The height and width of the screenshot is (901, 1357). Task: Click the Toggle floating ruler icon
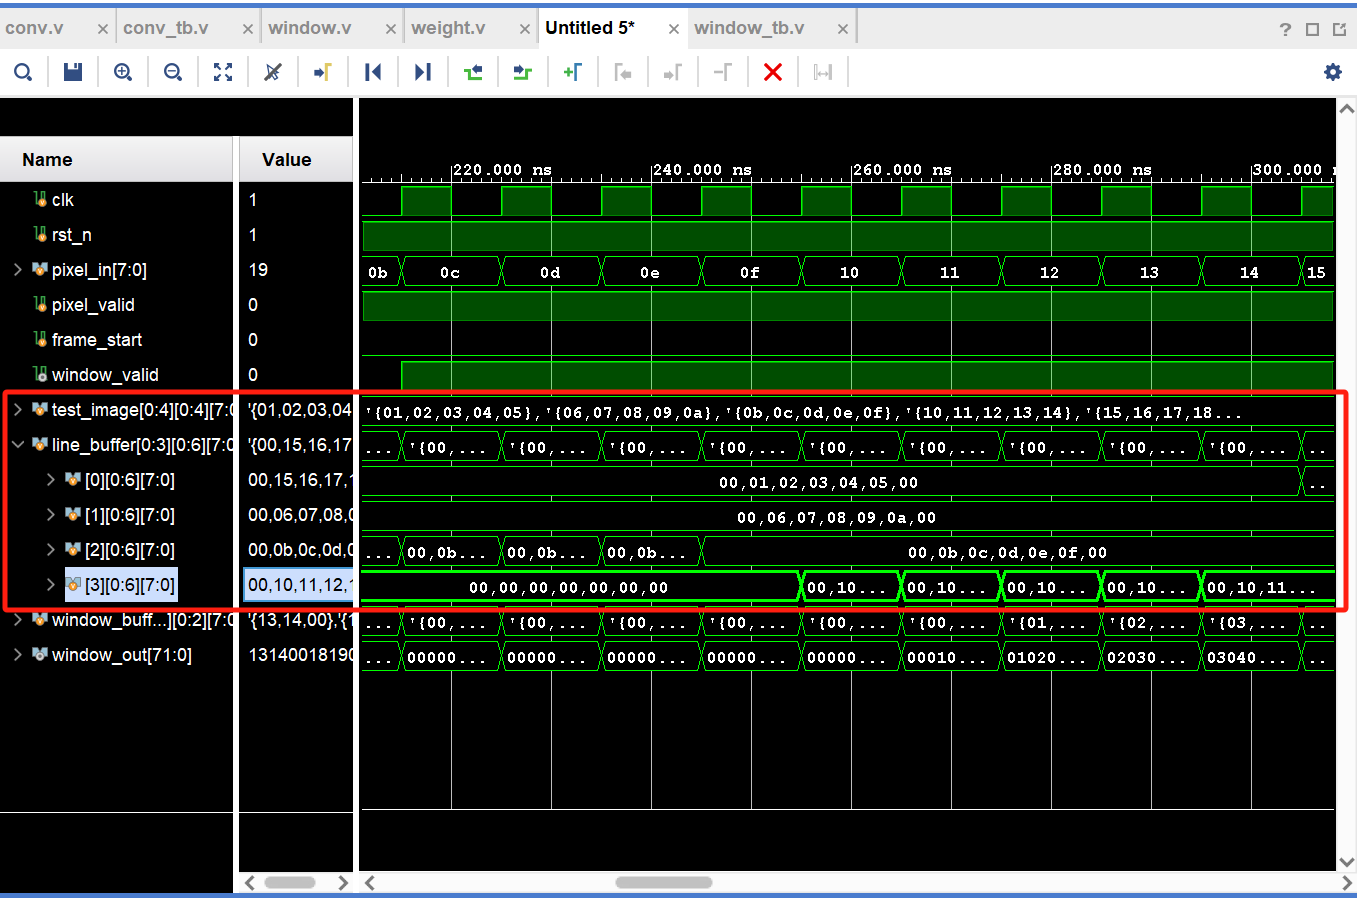pyautogui.click(x=823, y=72)
